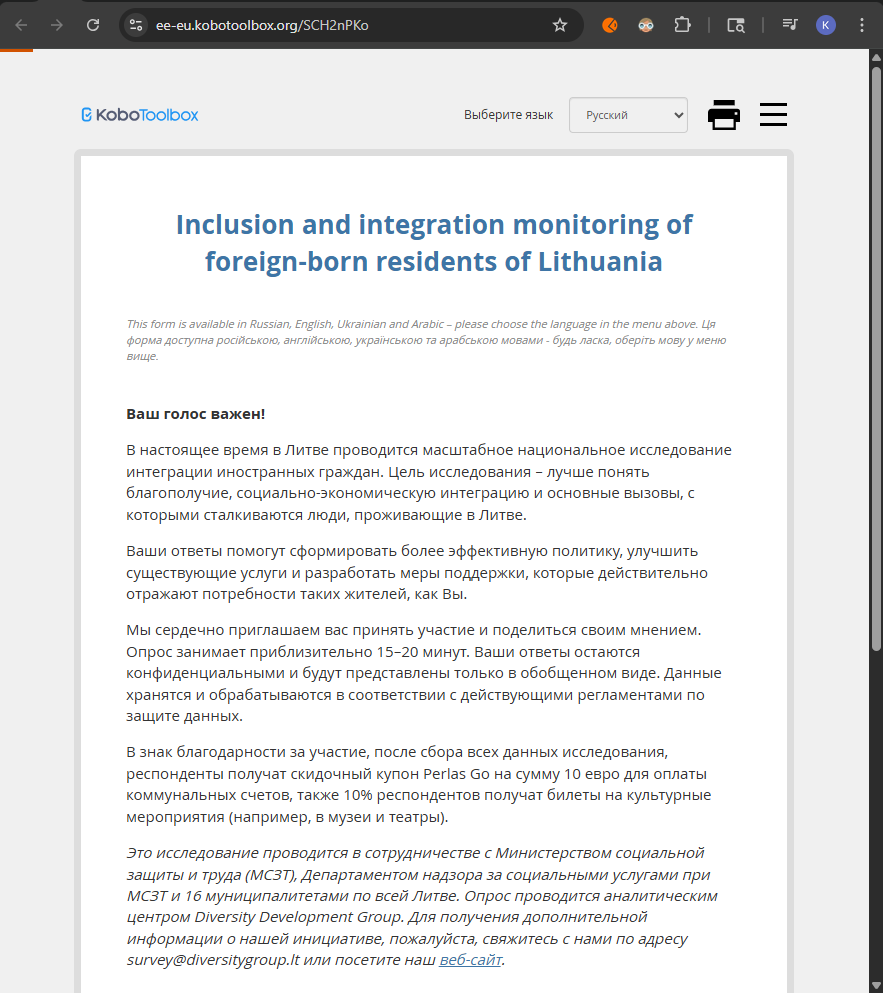Click the search tabs icon in toolbar
This screenshot has height=993, width=883.
(736, 25)
